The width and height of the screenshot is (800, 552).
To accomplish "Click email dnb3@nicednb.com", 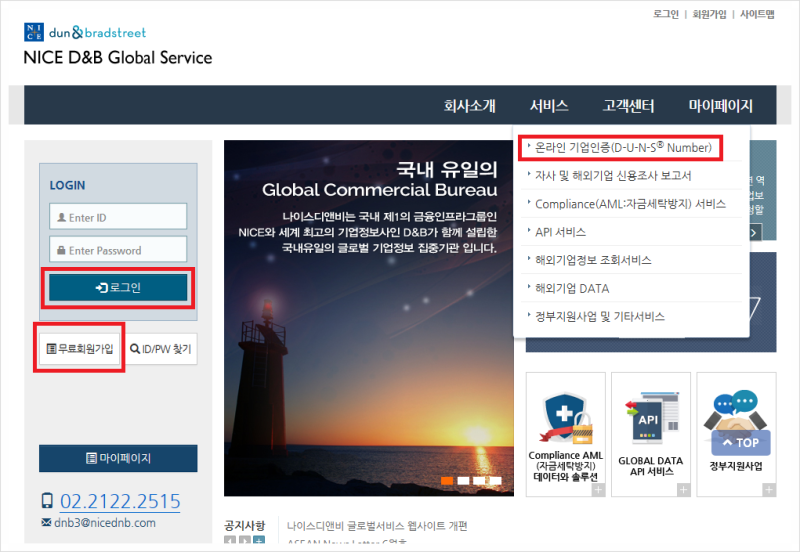I will pos(105,523).
